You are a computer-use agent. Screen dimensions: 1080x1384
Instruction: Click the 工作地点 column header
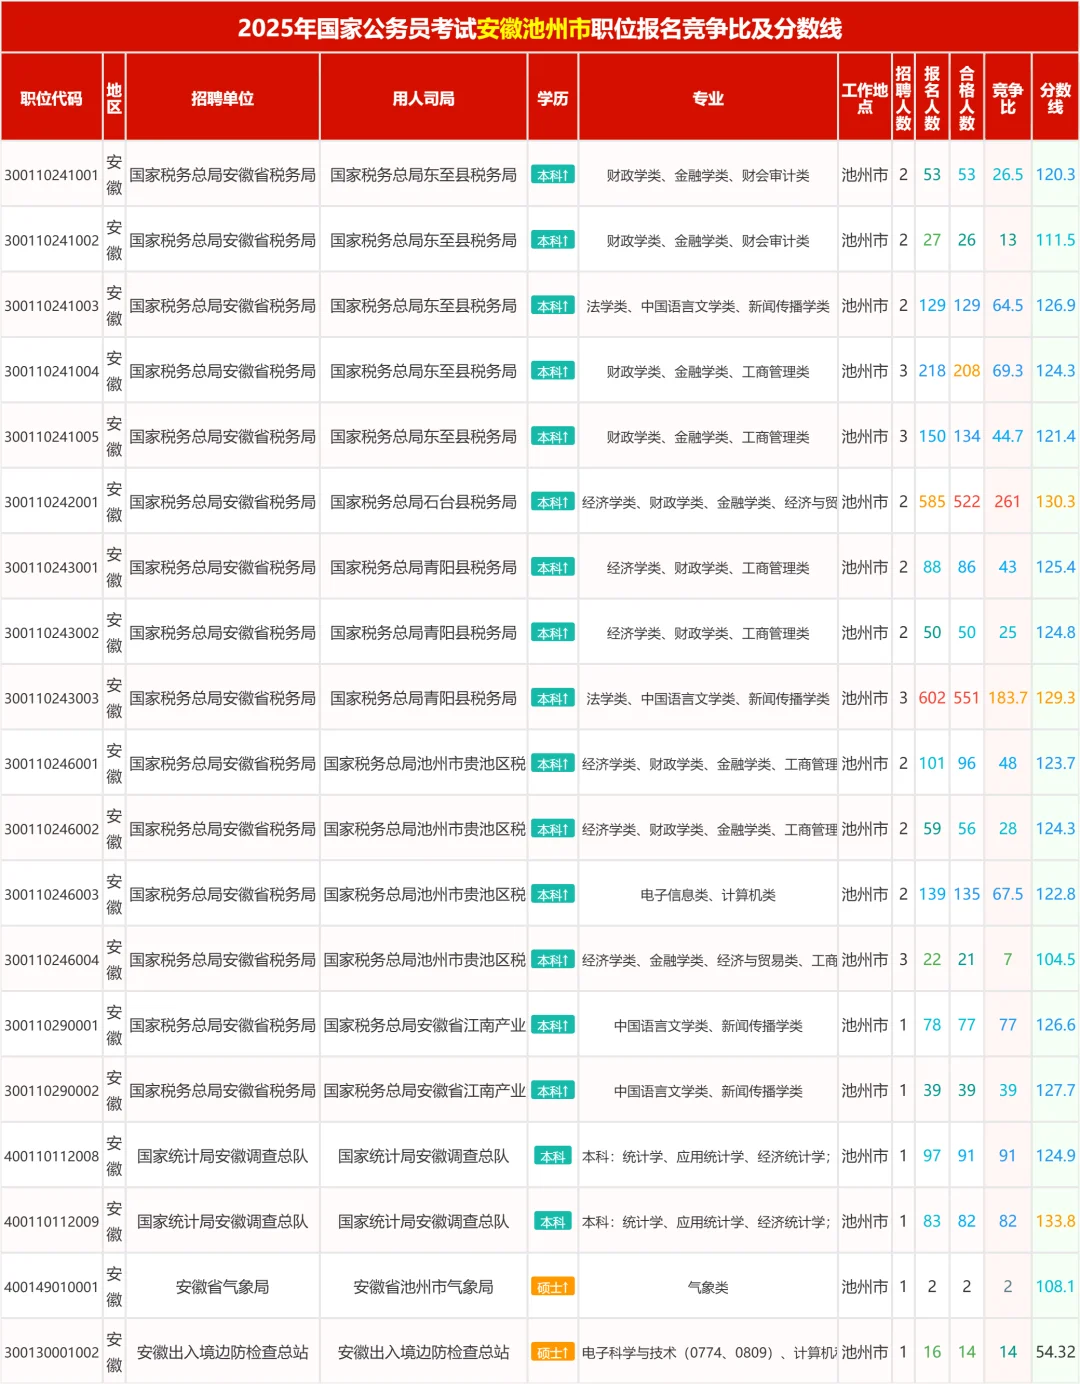point(864,98)
